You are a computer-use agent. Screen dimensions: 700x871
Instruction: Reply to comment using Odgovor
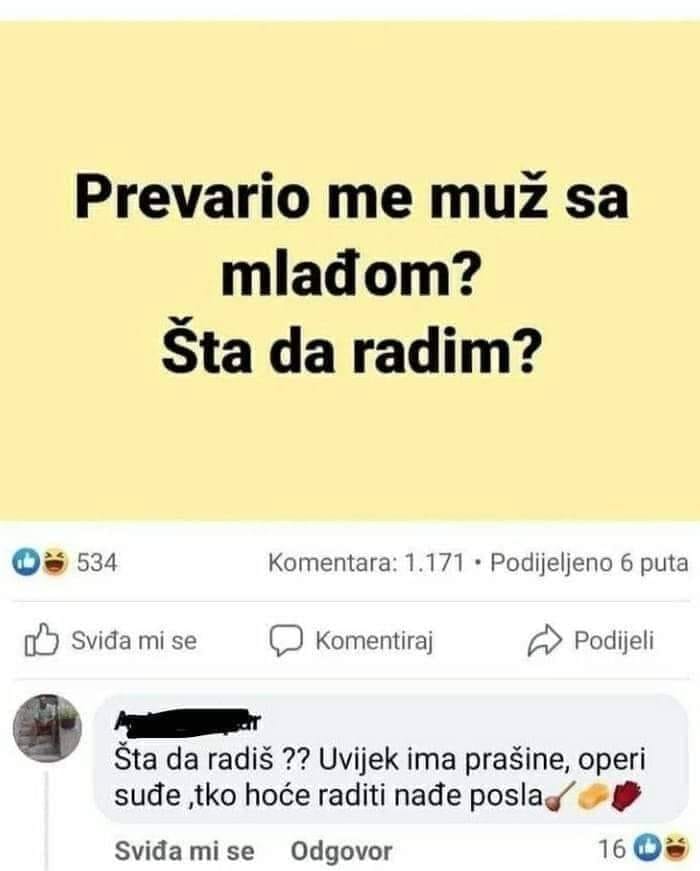coord(342,850)
